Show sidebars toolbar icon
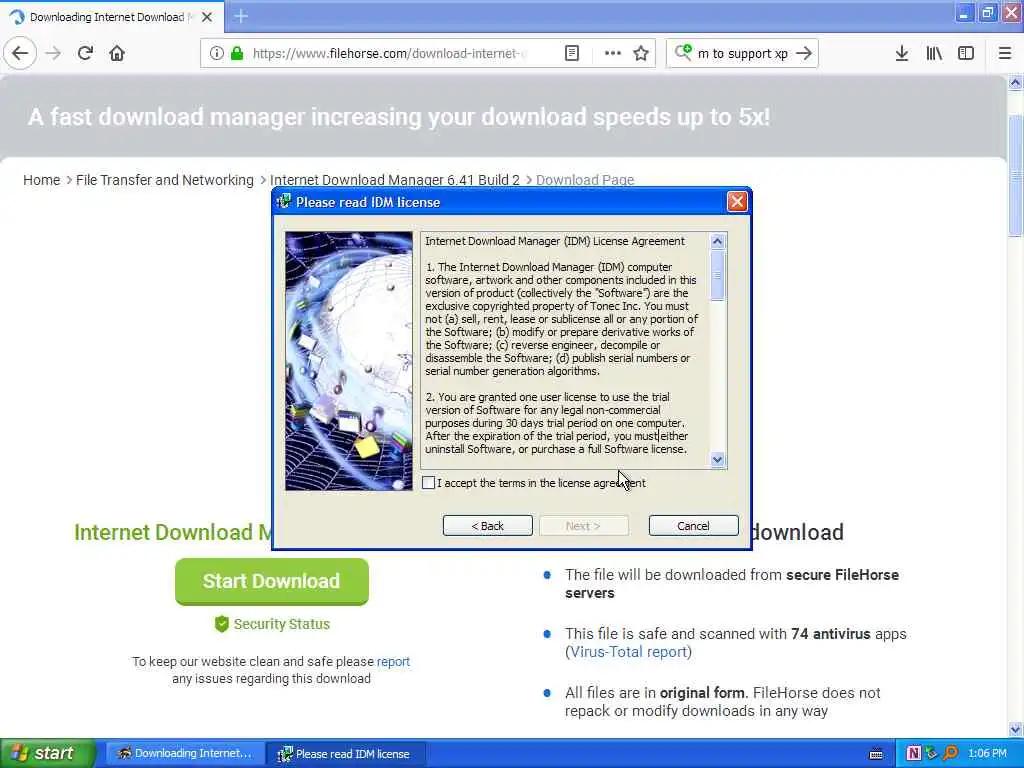 (966, 54)
